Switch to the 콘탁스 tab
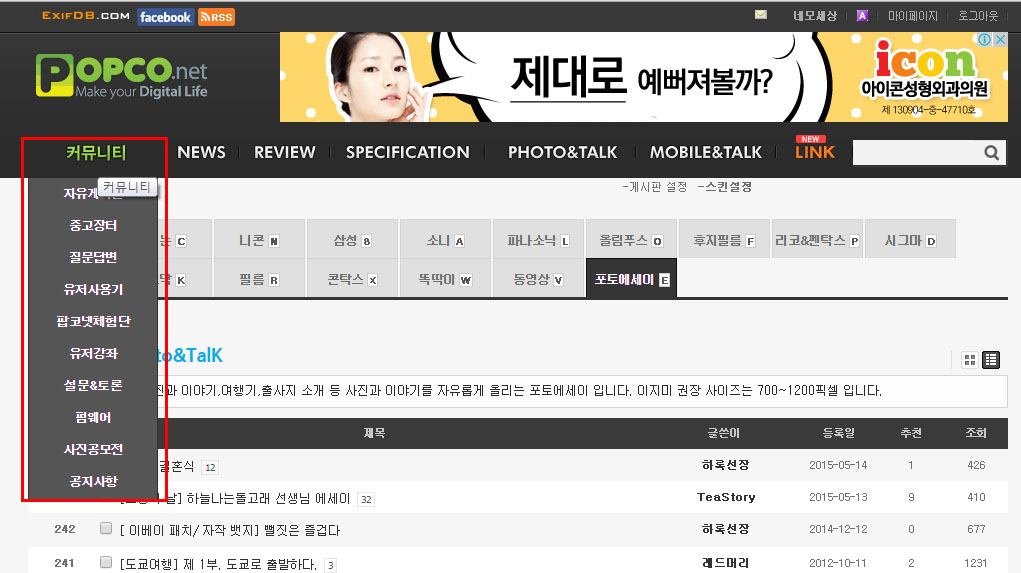The height and width of the screenshot is (573, 1021). [352, 279]
